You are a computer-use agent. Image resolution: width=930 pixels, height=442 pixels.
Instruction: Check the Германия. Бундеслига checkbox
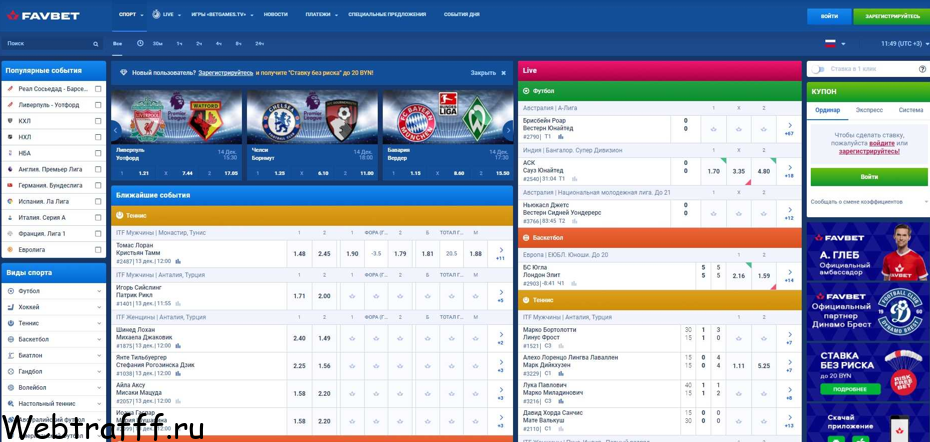coord(98,185)
